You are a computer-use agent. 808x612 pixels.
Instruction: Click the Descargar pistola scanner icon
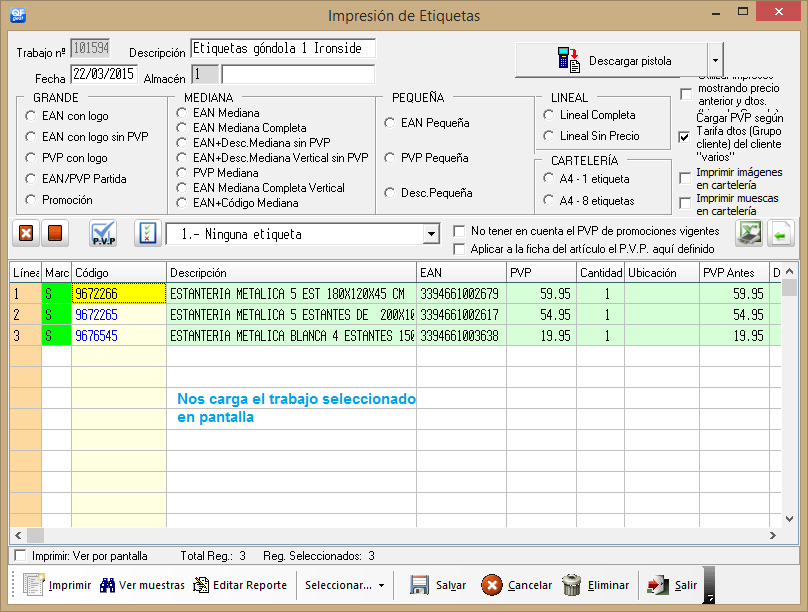569,60
